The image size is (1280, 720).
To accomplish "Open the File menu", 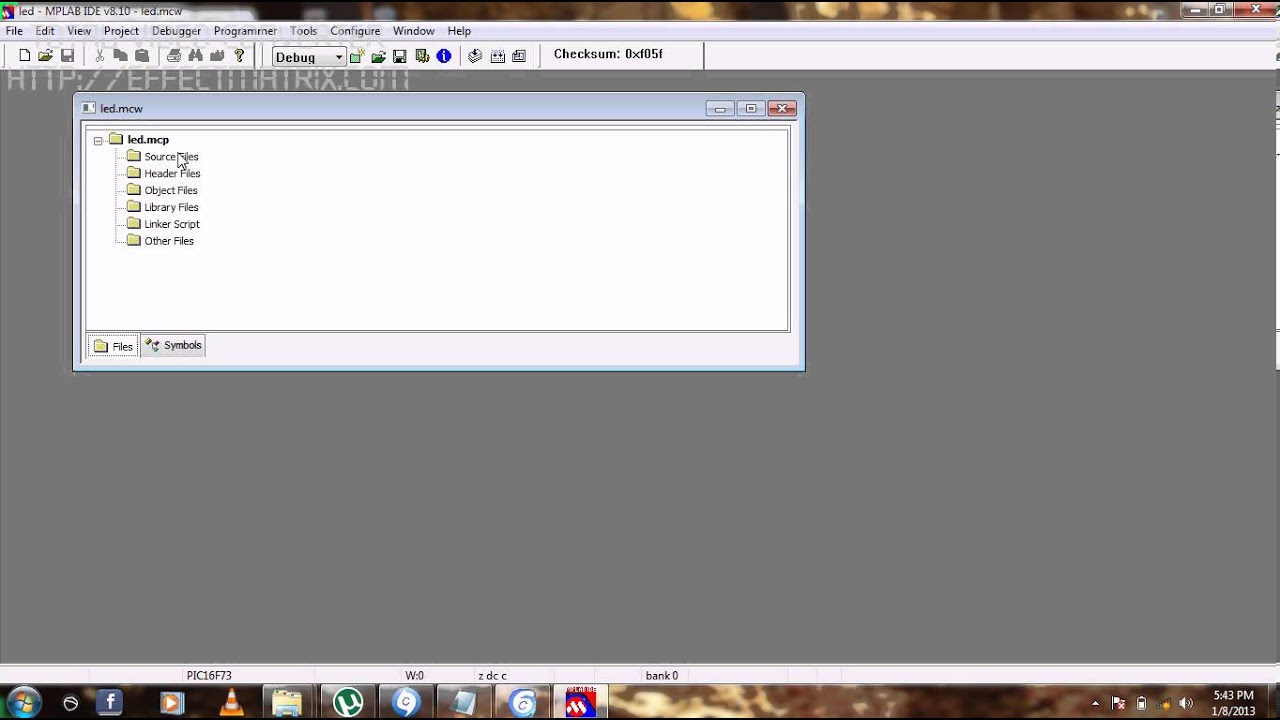I will (14, 31).
